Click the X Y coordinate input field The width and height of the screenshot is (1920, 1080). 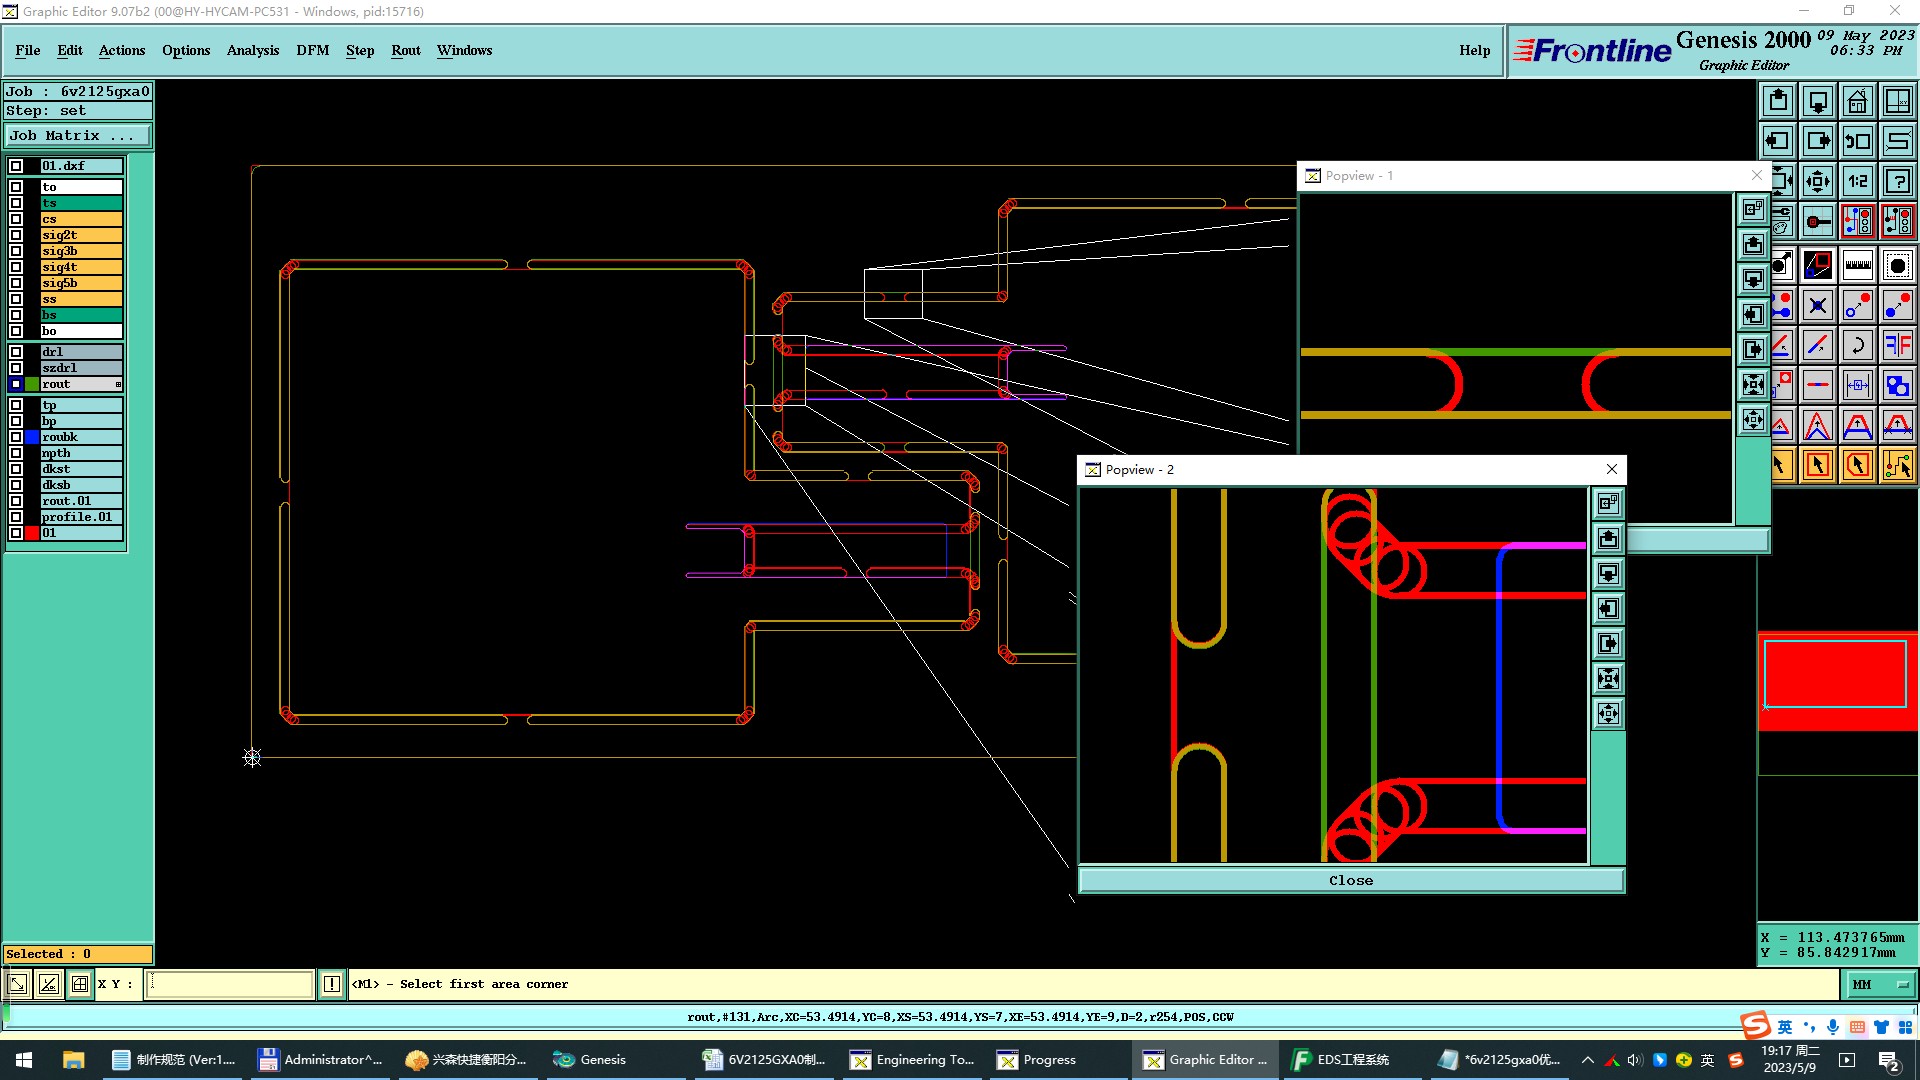(x=230, y=985)
